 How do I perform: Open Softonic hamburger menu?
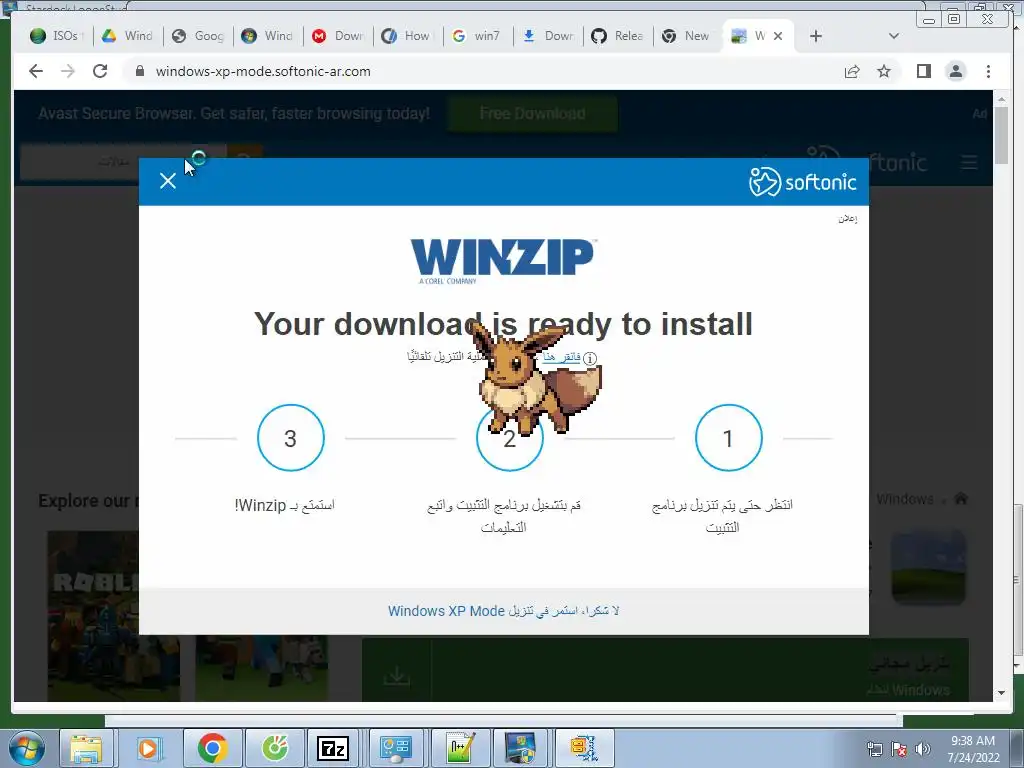point(969,162)
